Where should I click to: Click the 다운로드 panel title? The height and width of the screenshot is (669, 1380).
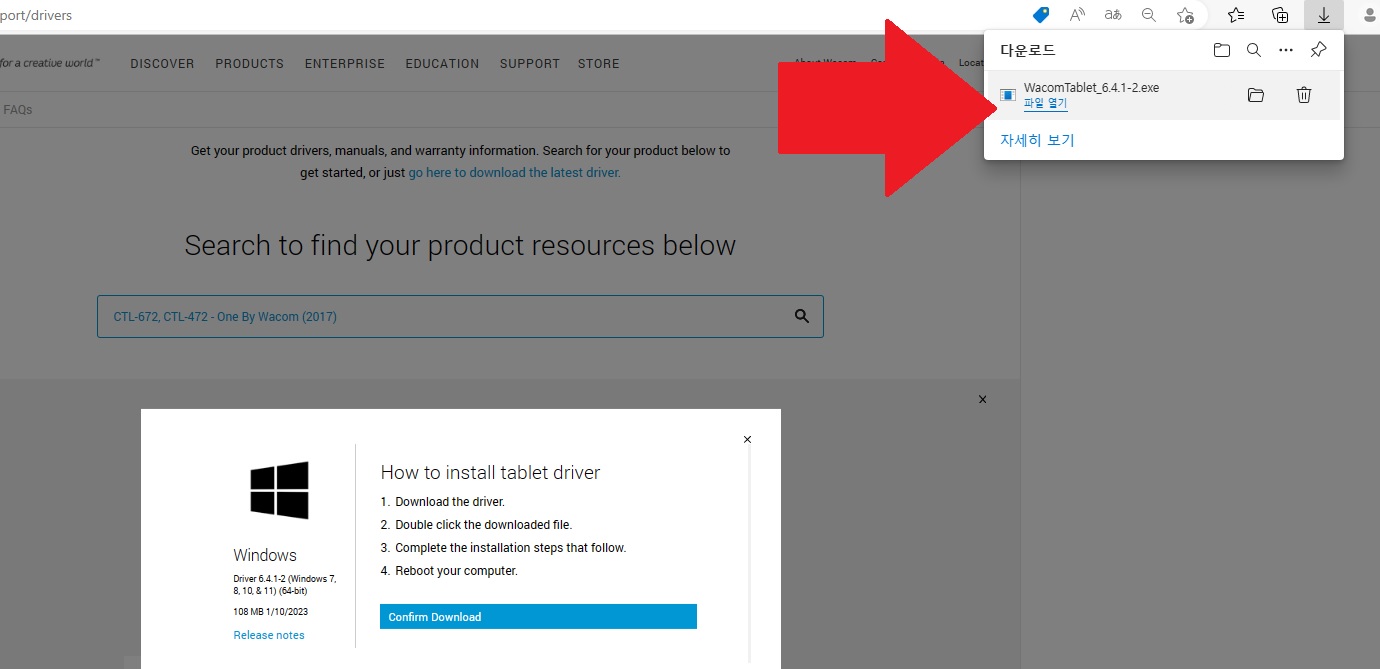[x=1027, y=50]
